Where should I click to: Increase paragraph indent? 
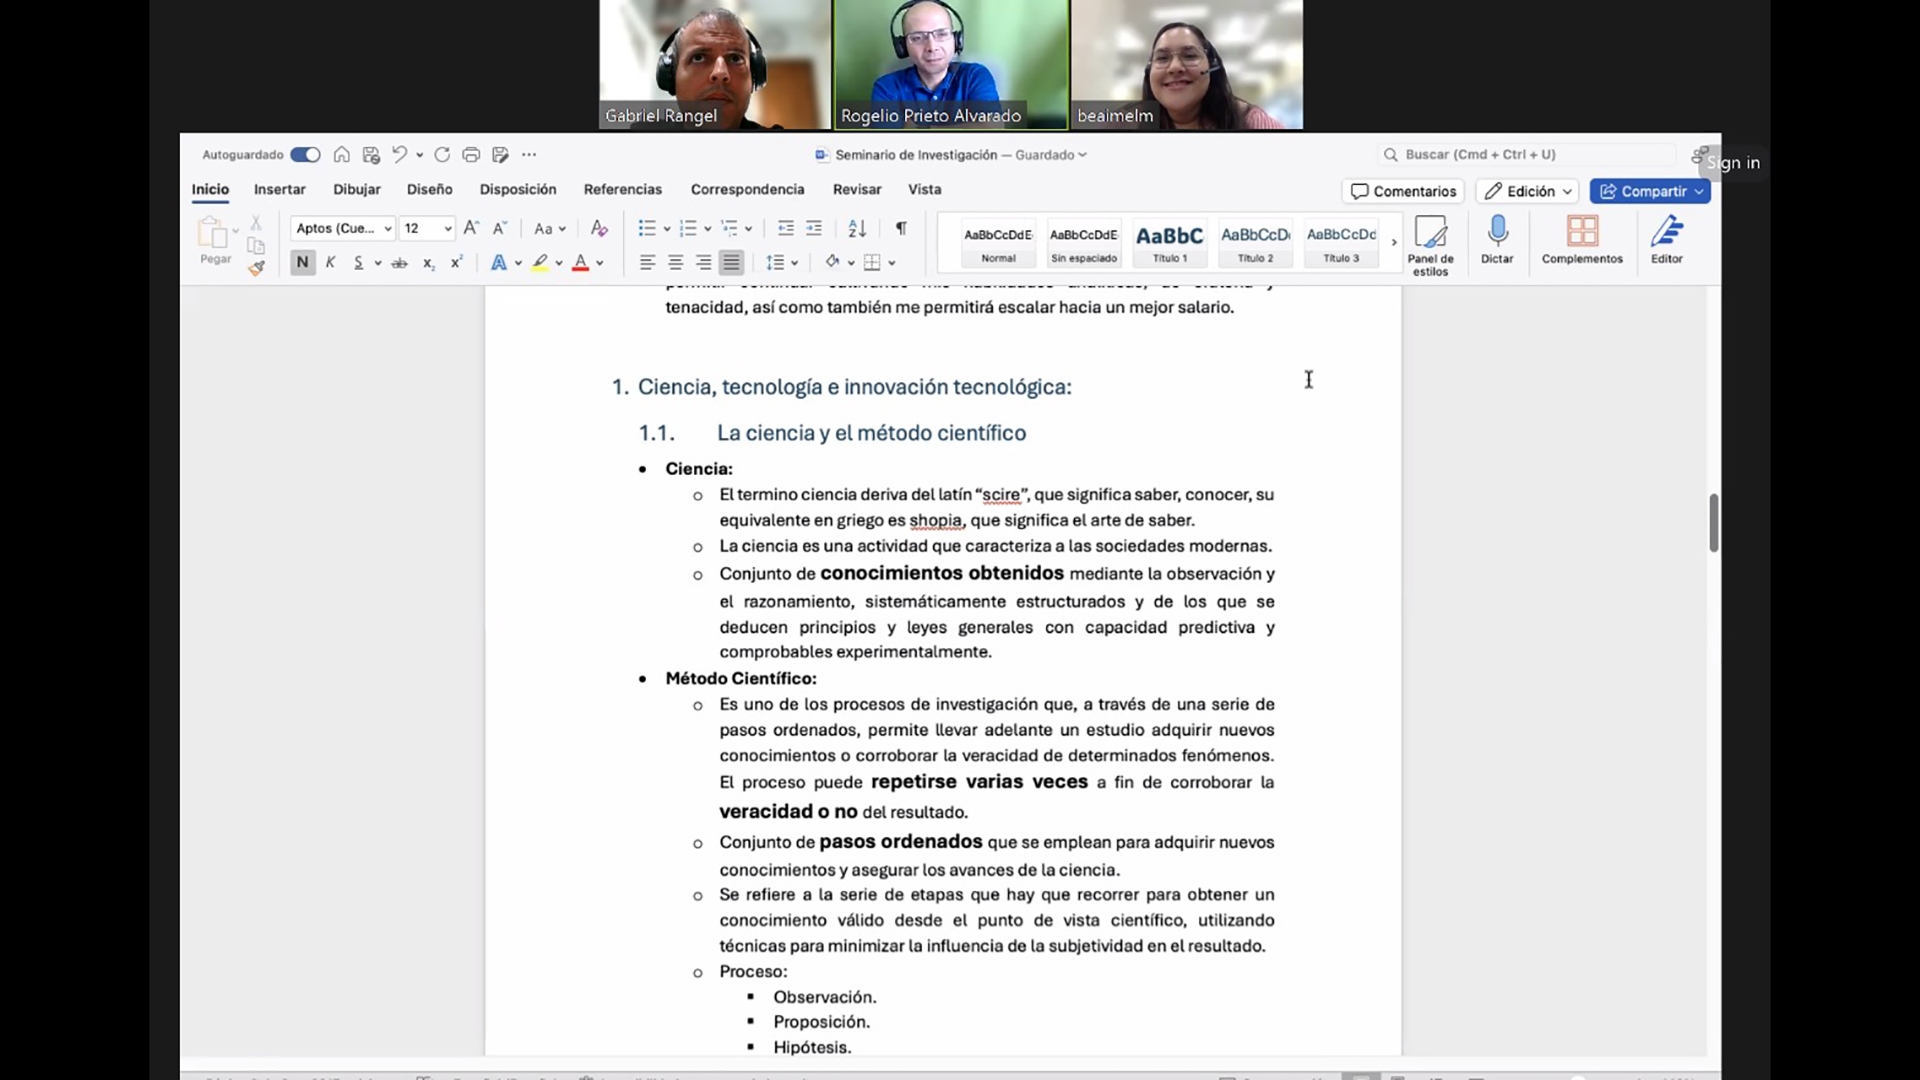[x=814, y=229]
